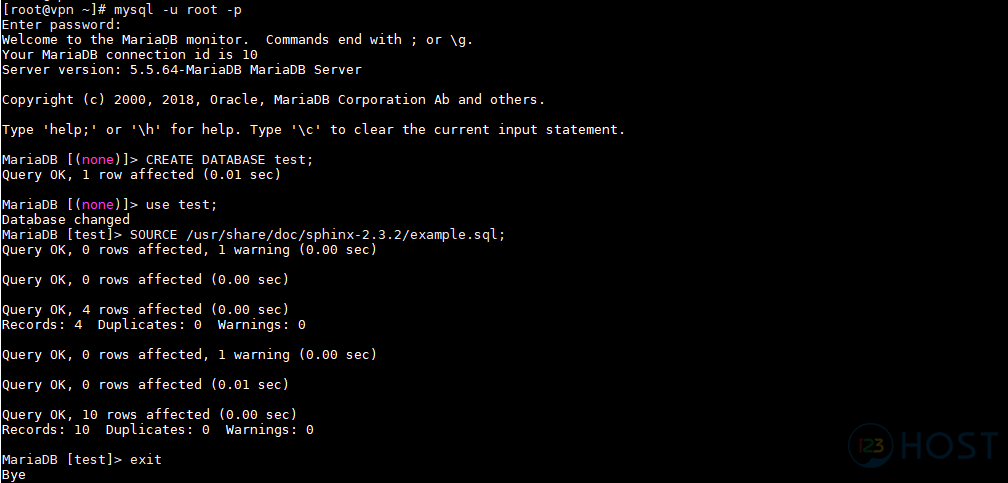The width and height of the screenshot is (1008, 483).
Task: Click the mysql -u root -p command
Action: 177,10
